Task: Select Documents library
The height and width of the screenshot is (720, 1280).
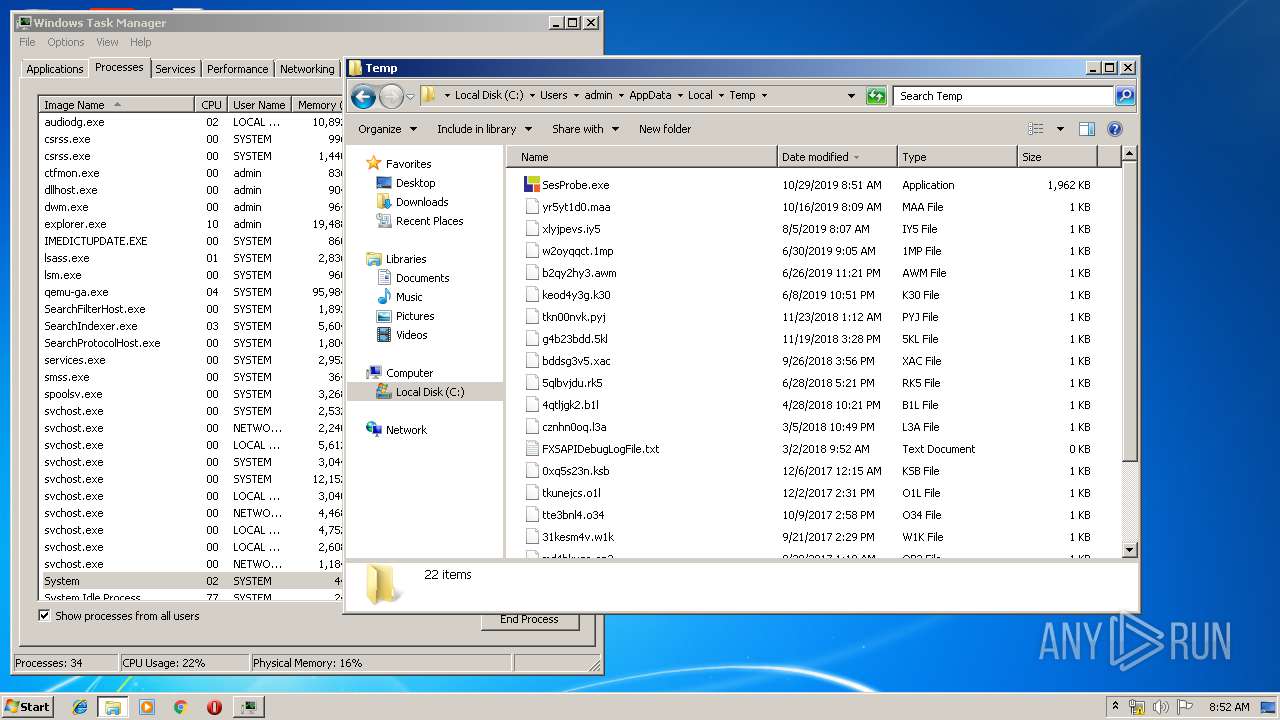Action: (x=422, y=278)
